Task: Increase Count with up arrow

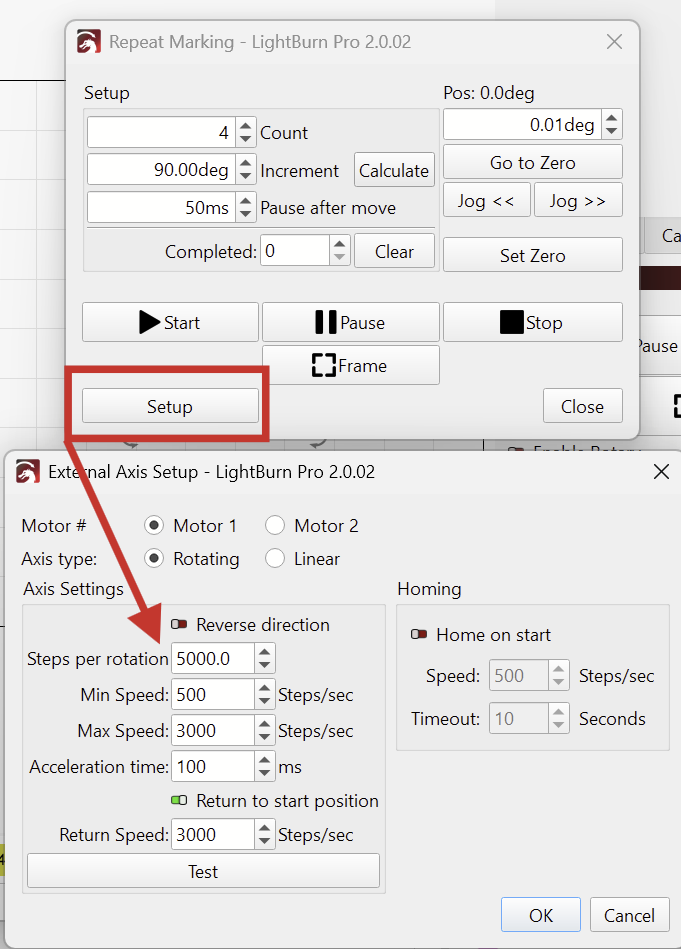Action: click(245, 125)
